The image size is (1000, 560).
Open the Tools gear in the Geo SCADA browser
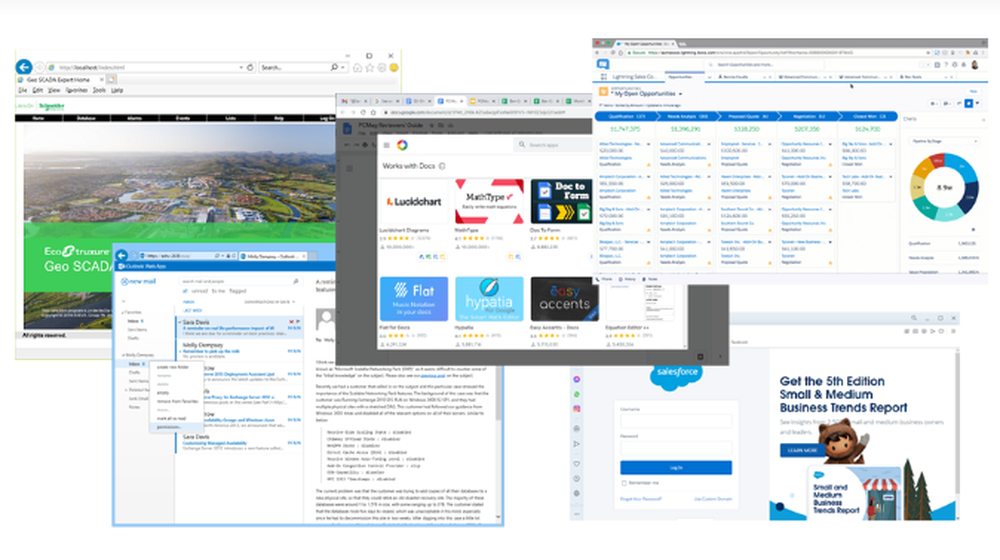click(x=382, y=68)
